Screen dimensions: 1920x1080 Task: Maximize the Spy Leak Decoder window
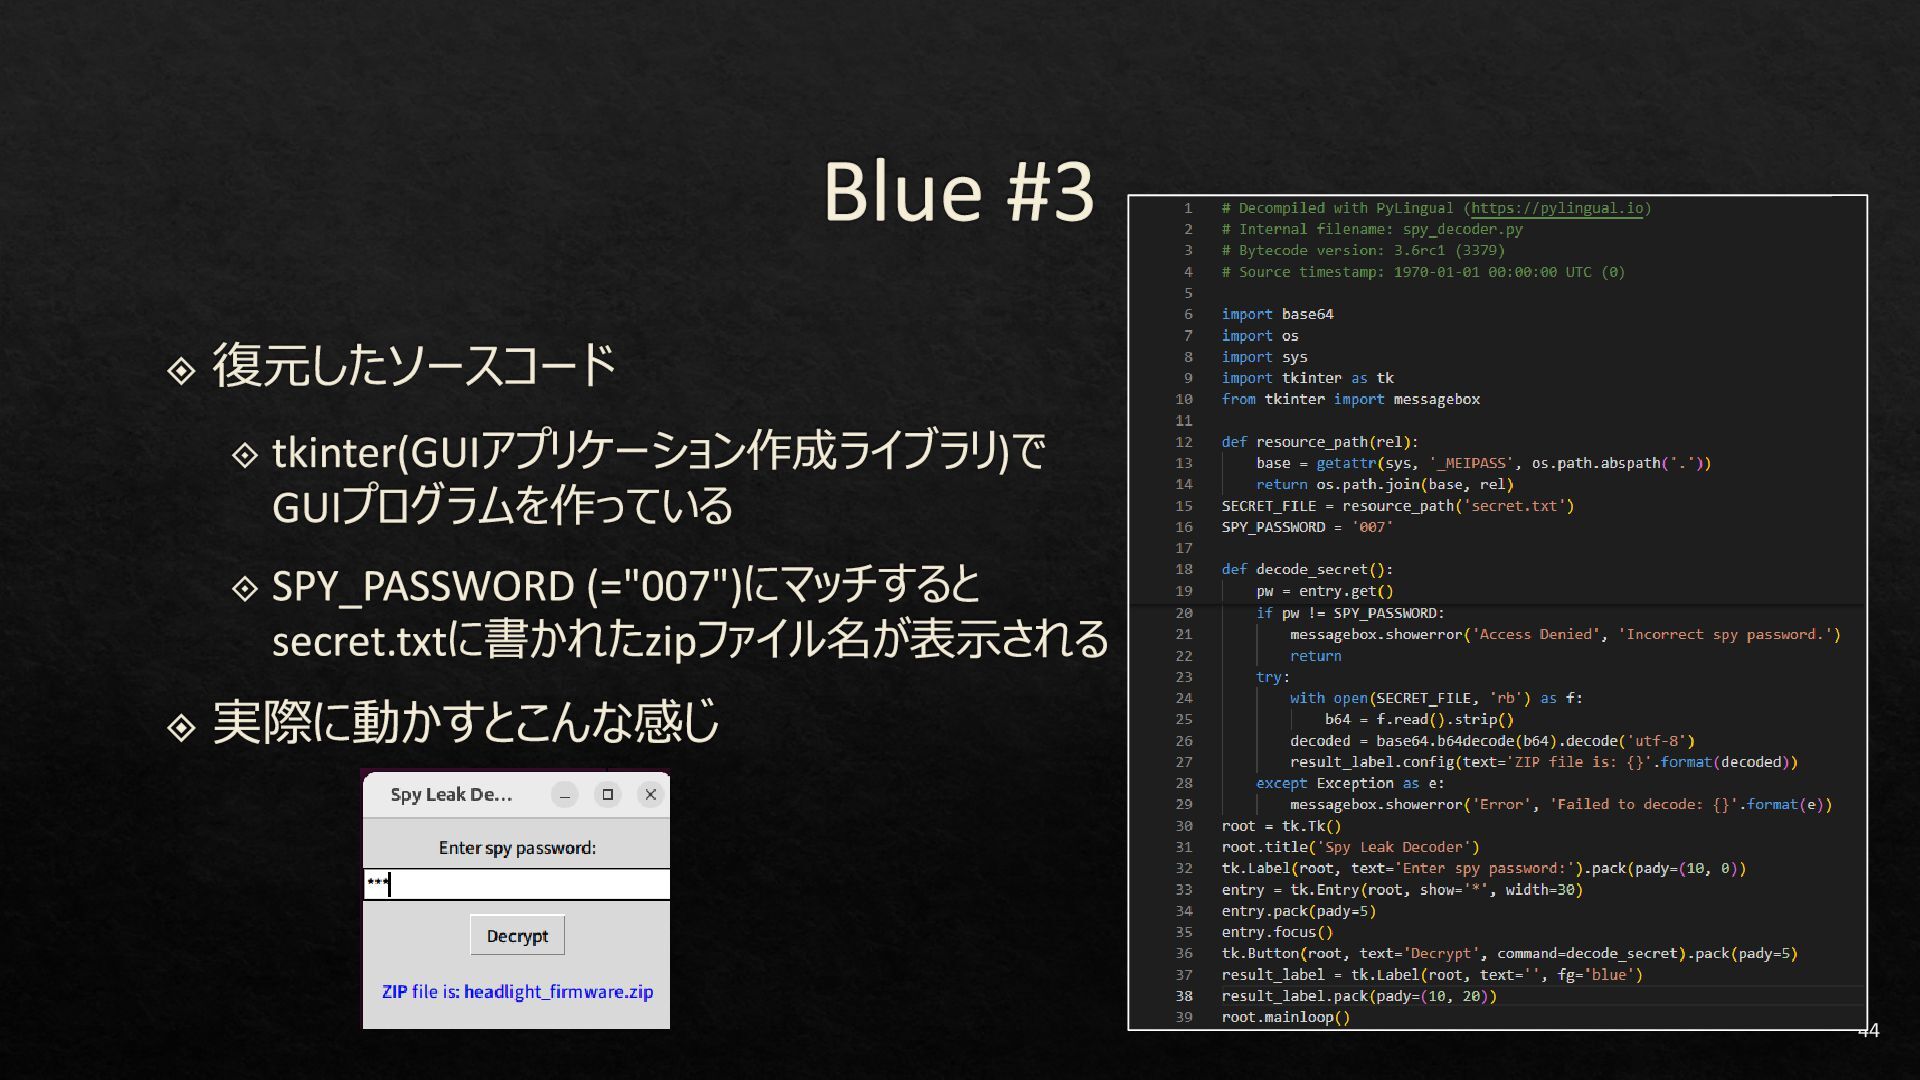click(607, 795)
